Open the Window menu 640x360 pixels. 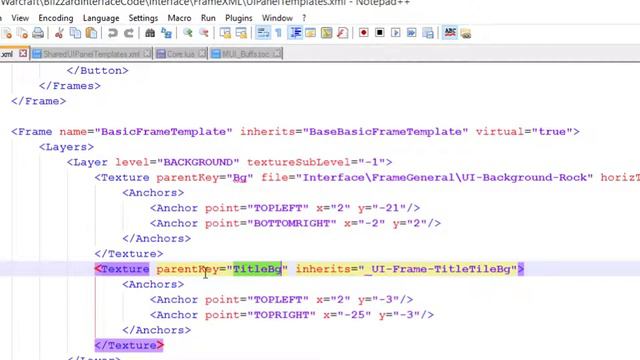pyautogui.click(x=277, y=18)
